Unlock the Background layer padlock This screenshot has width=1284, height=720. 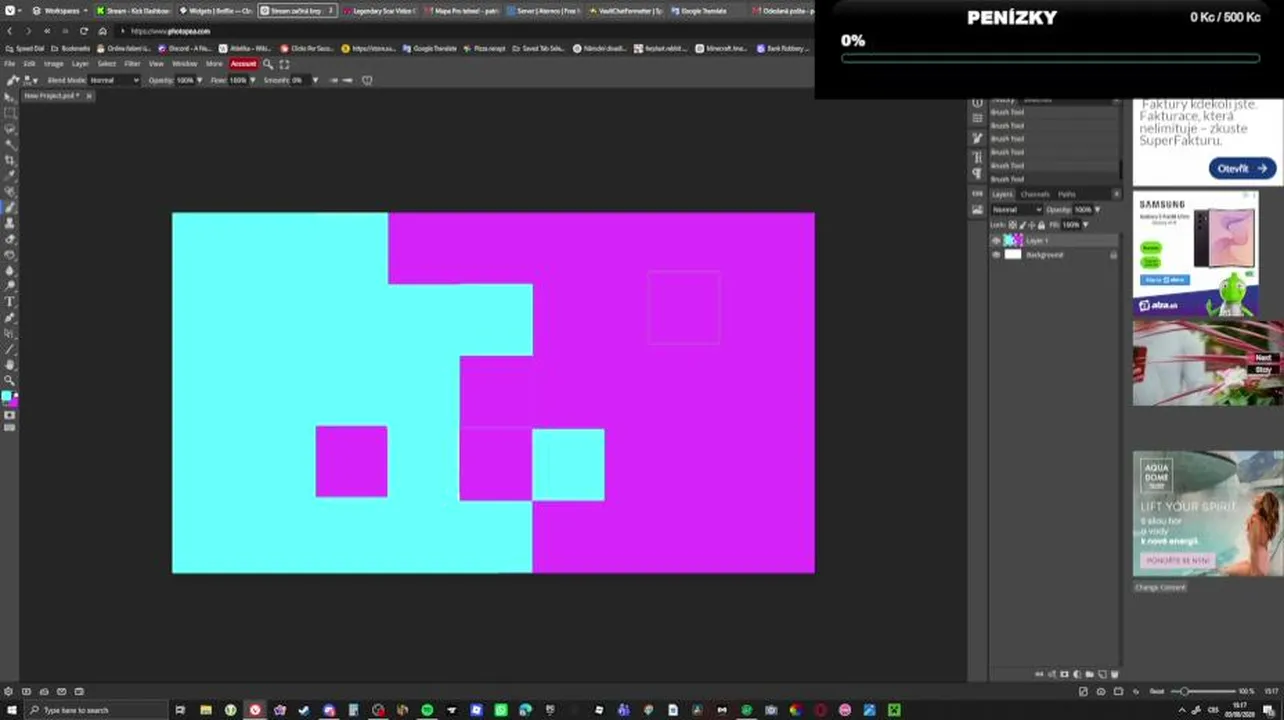1113,255
